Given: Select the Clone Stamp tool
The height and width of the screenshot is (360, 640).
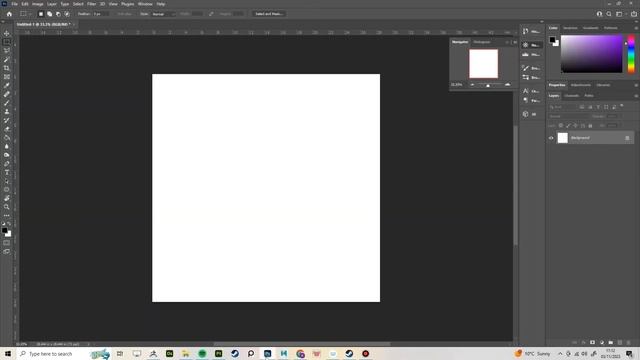Looking at the screenshot, I should (7, 111).
